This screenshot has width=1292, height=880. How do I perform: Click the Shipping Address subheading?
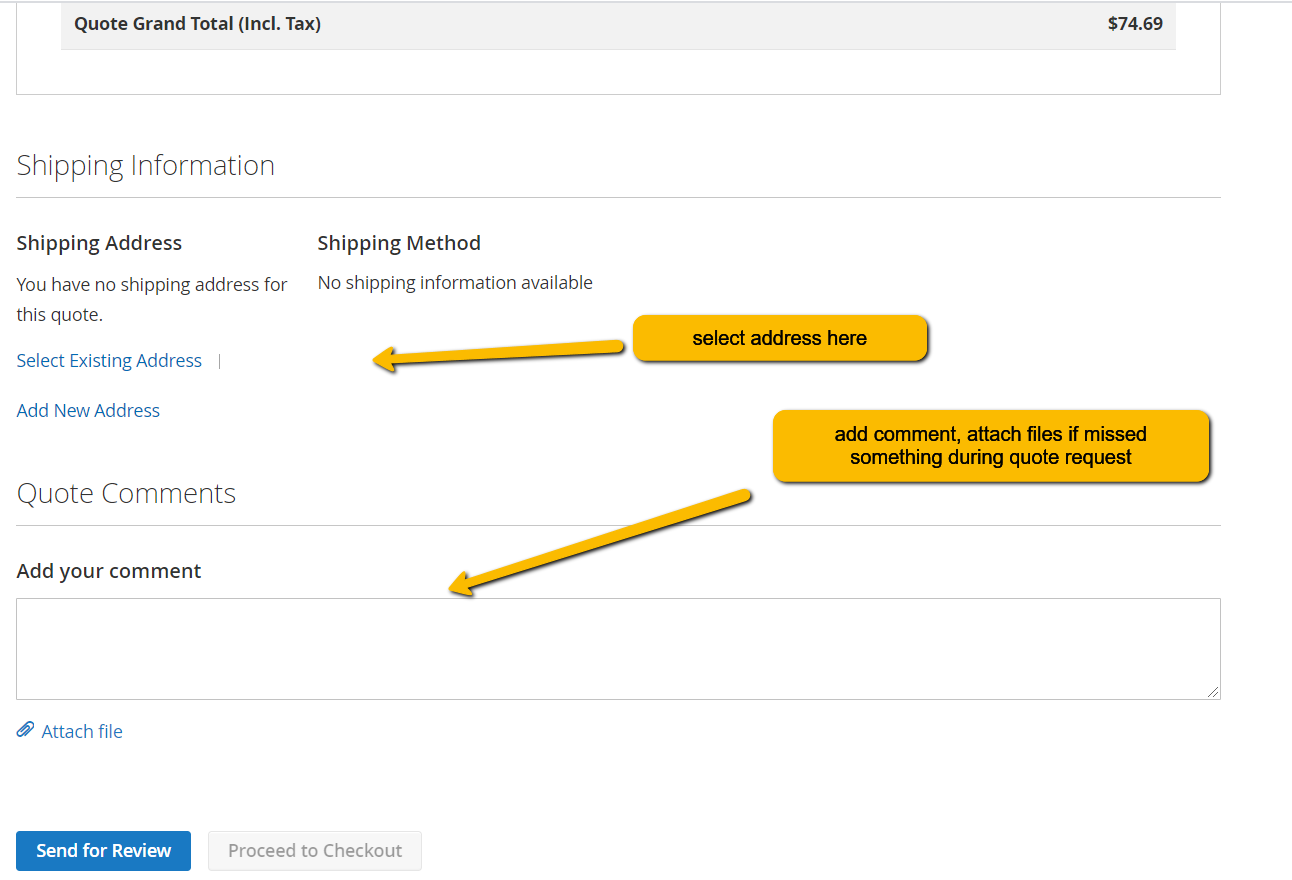pos(99,243)
